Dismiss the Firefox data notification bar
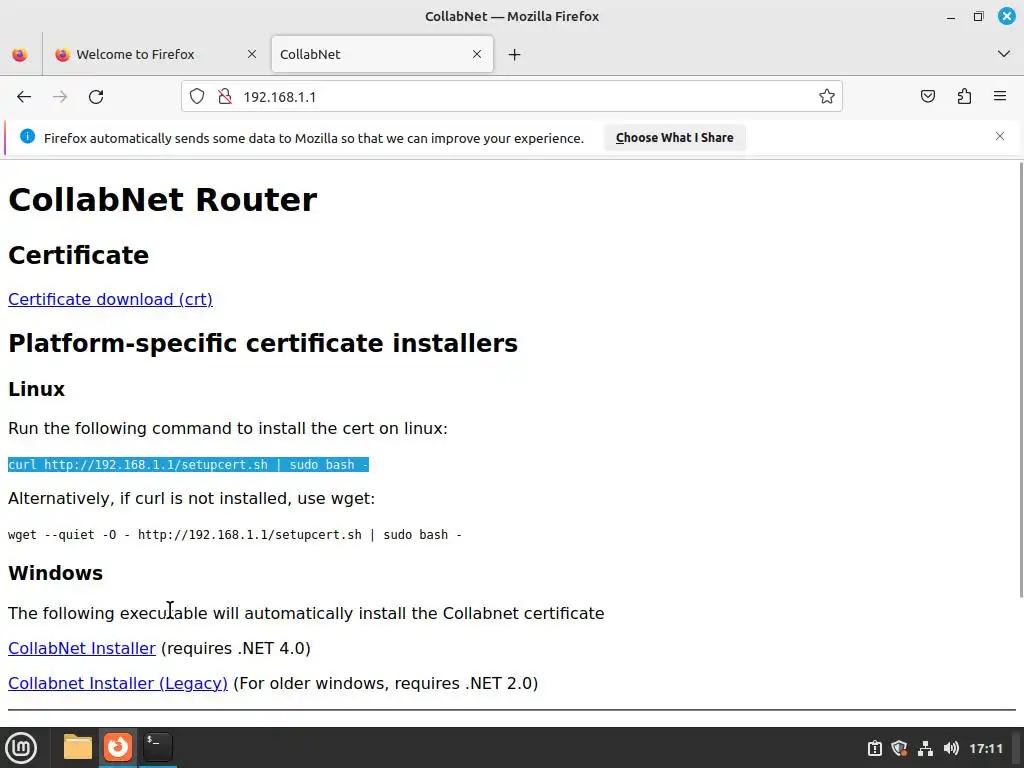The image size is (1024, 768). click(1000, 136)
